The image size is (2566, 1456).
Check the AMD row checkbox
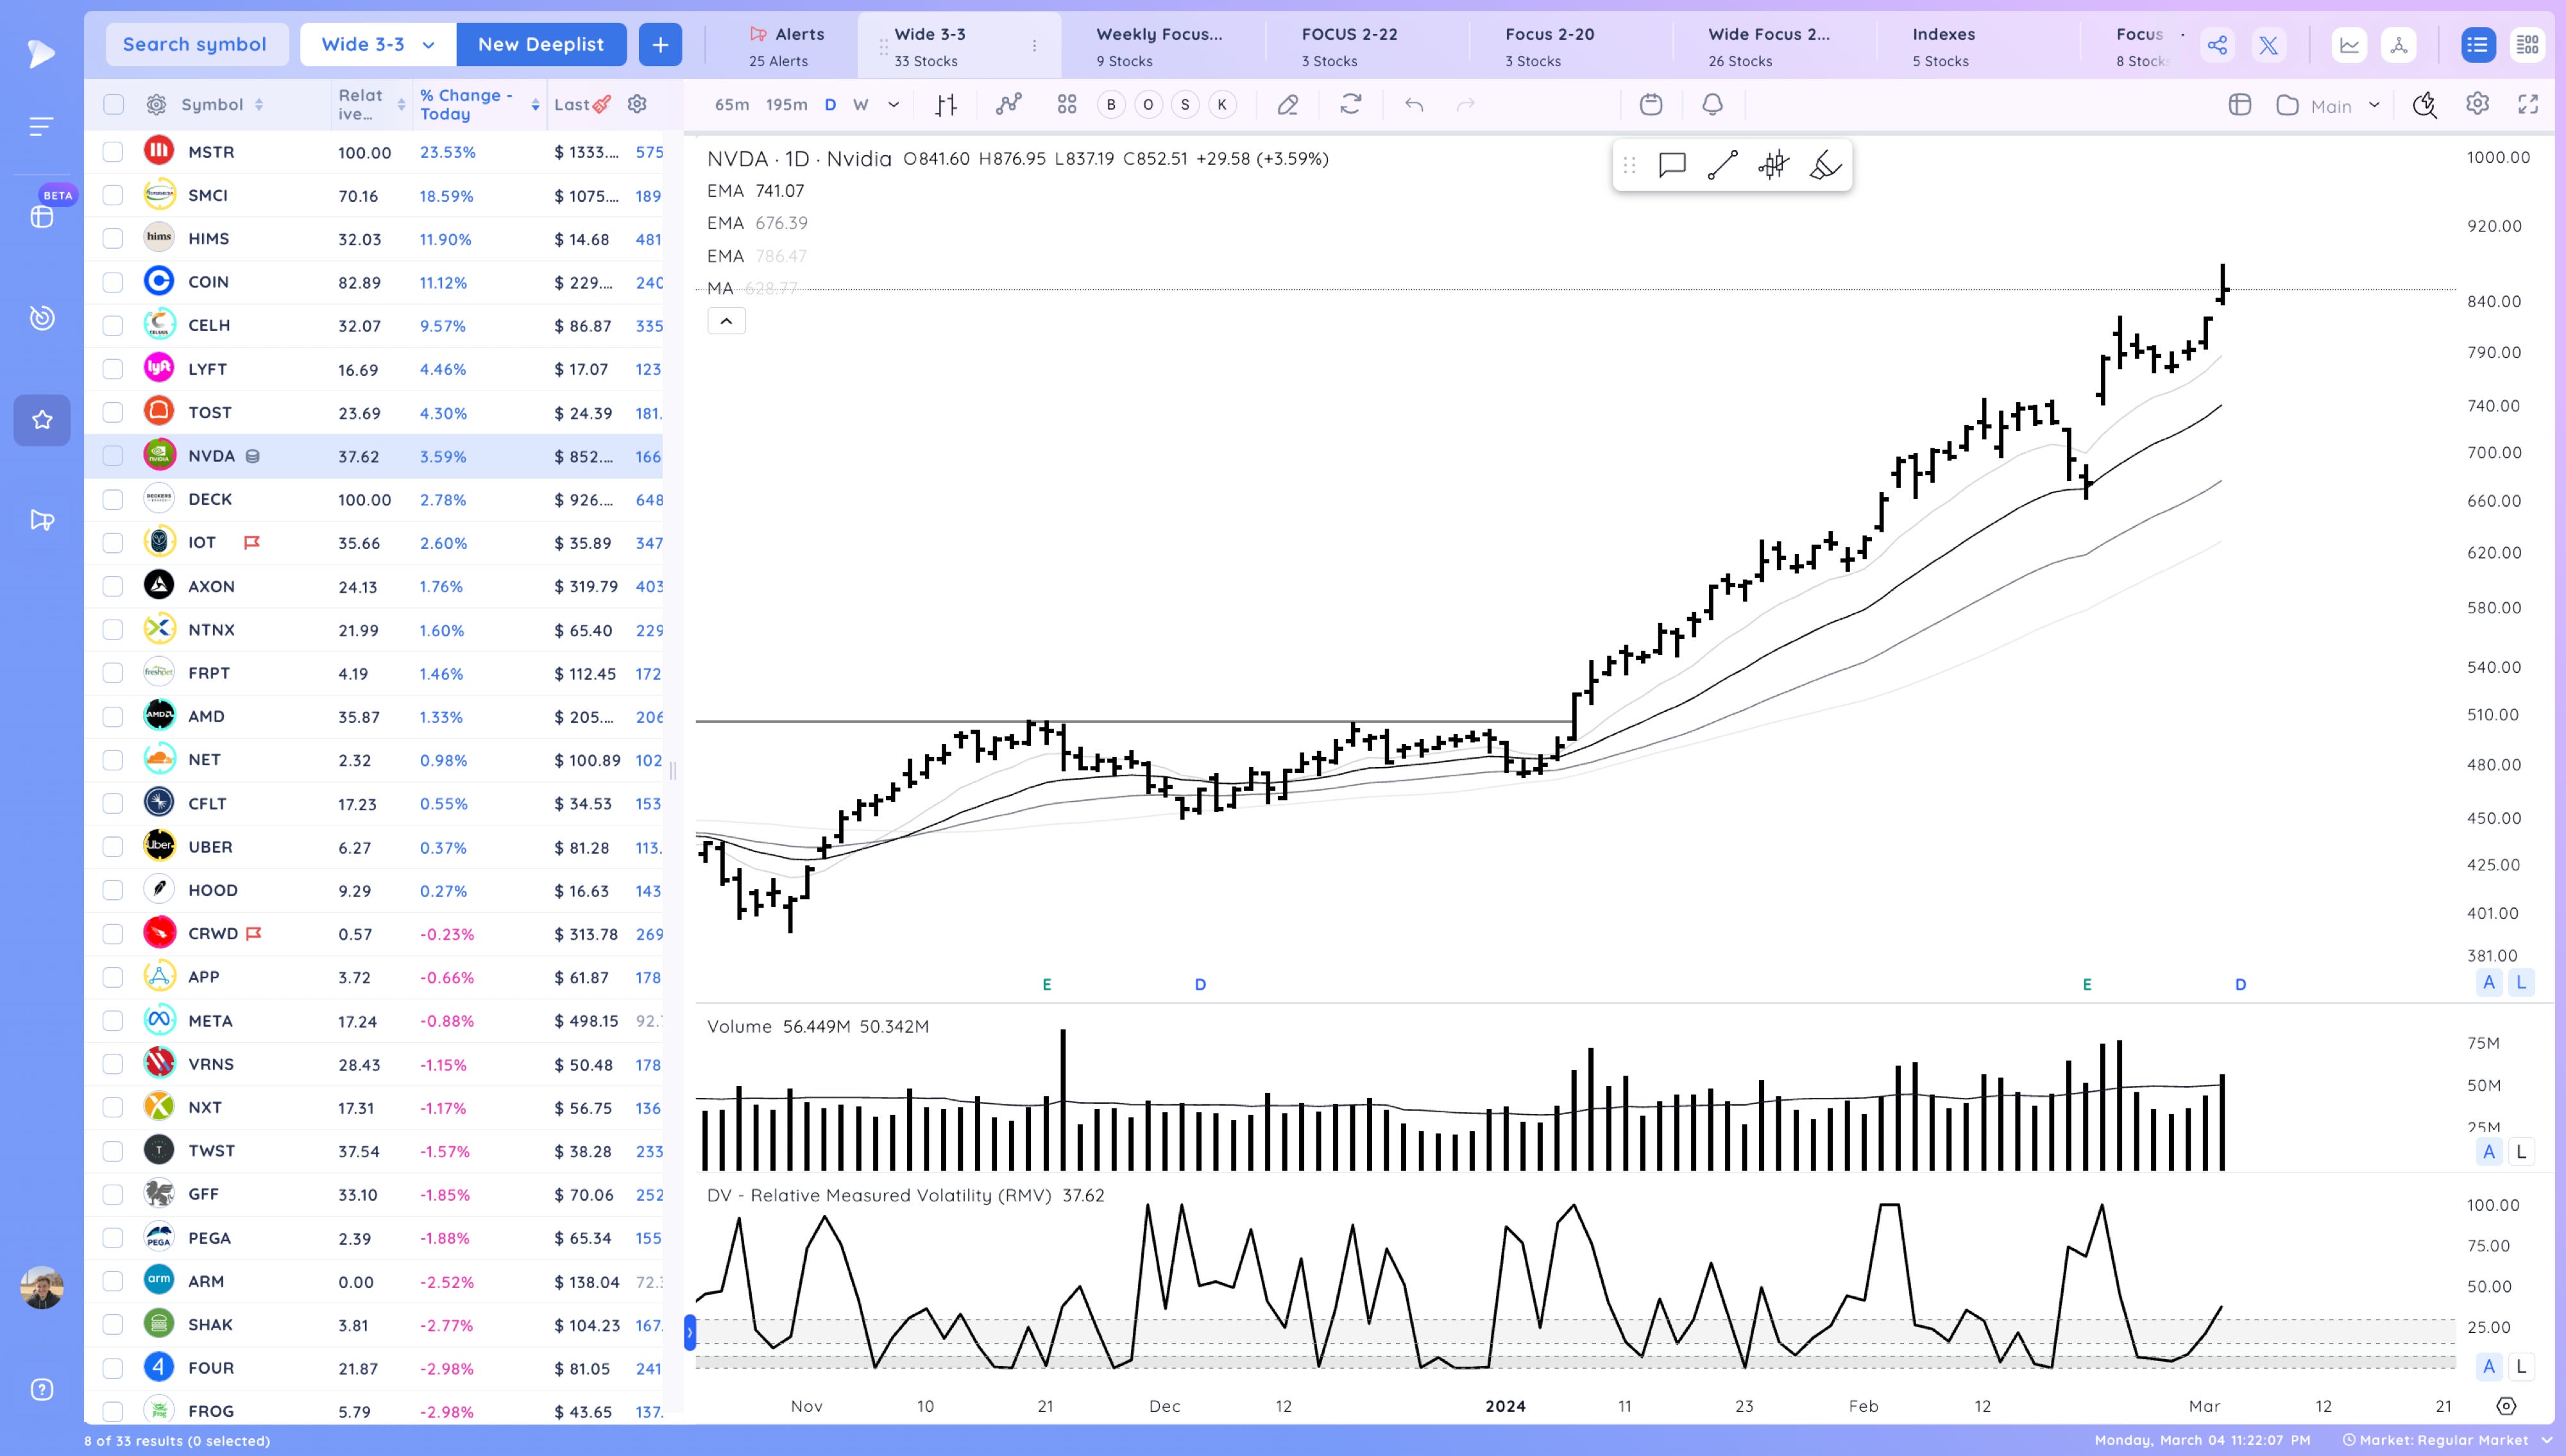point(113,716)
